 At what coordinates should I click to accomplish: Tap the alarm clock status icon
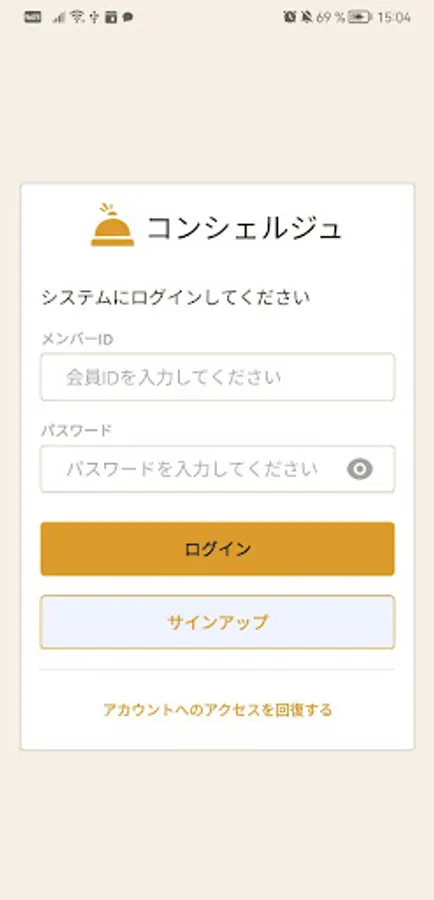(289, 17)
